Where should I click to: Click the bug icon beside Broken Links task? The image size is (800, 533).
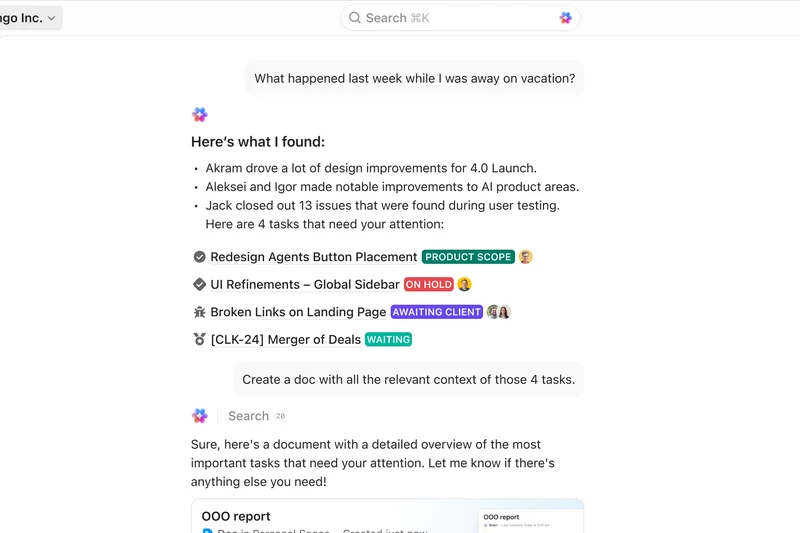[200, 312]
